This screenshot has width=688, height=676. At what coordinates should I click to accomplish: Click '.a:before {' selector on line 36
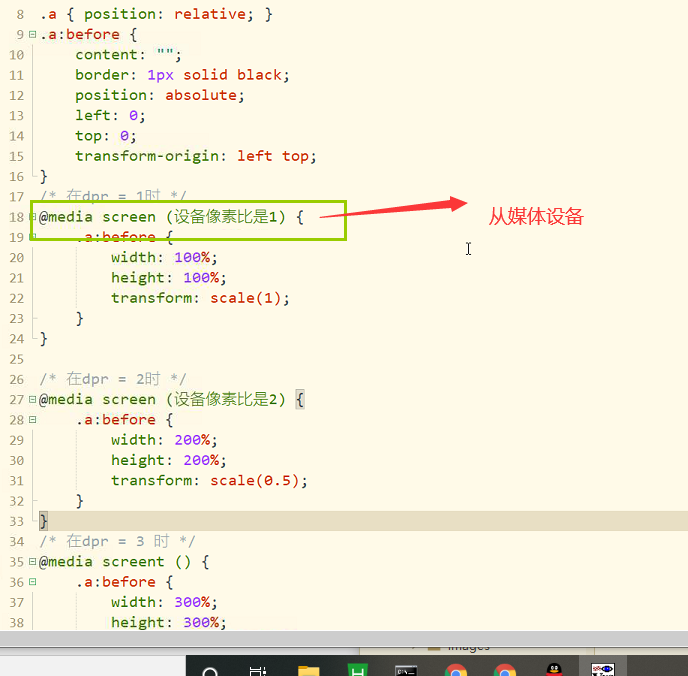125,582
